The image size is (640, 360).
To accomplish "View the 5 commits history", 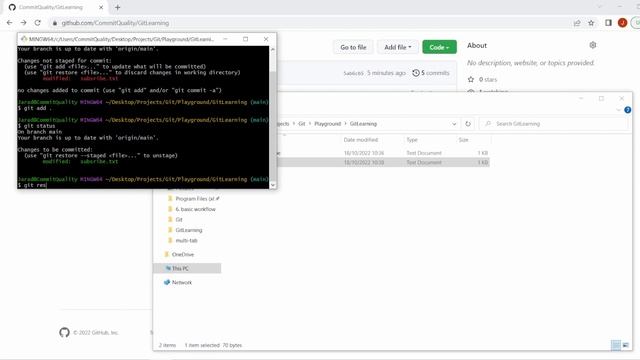I will click(x=431, y=73).
